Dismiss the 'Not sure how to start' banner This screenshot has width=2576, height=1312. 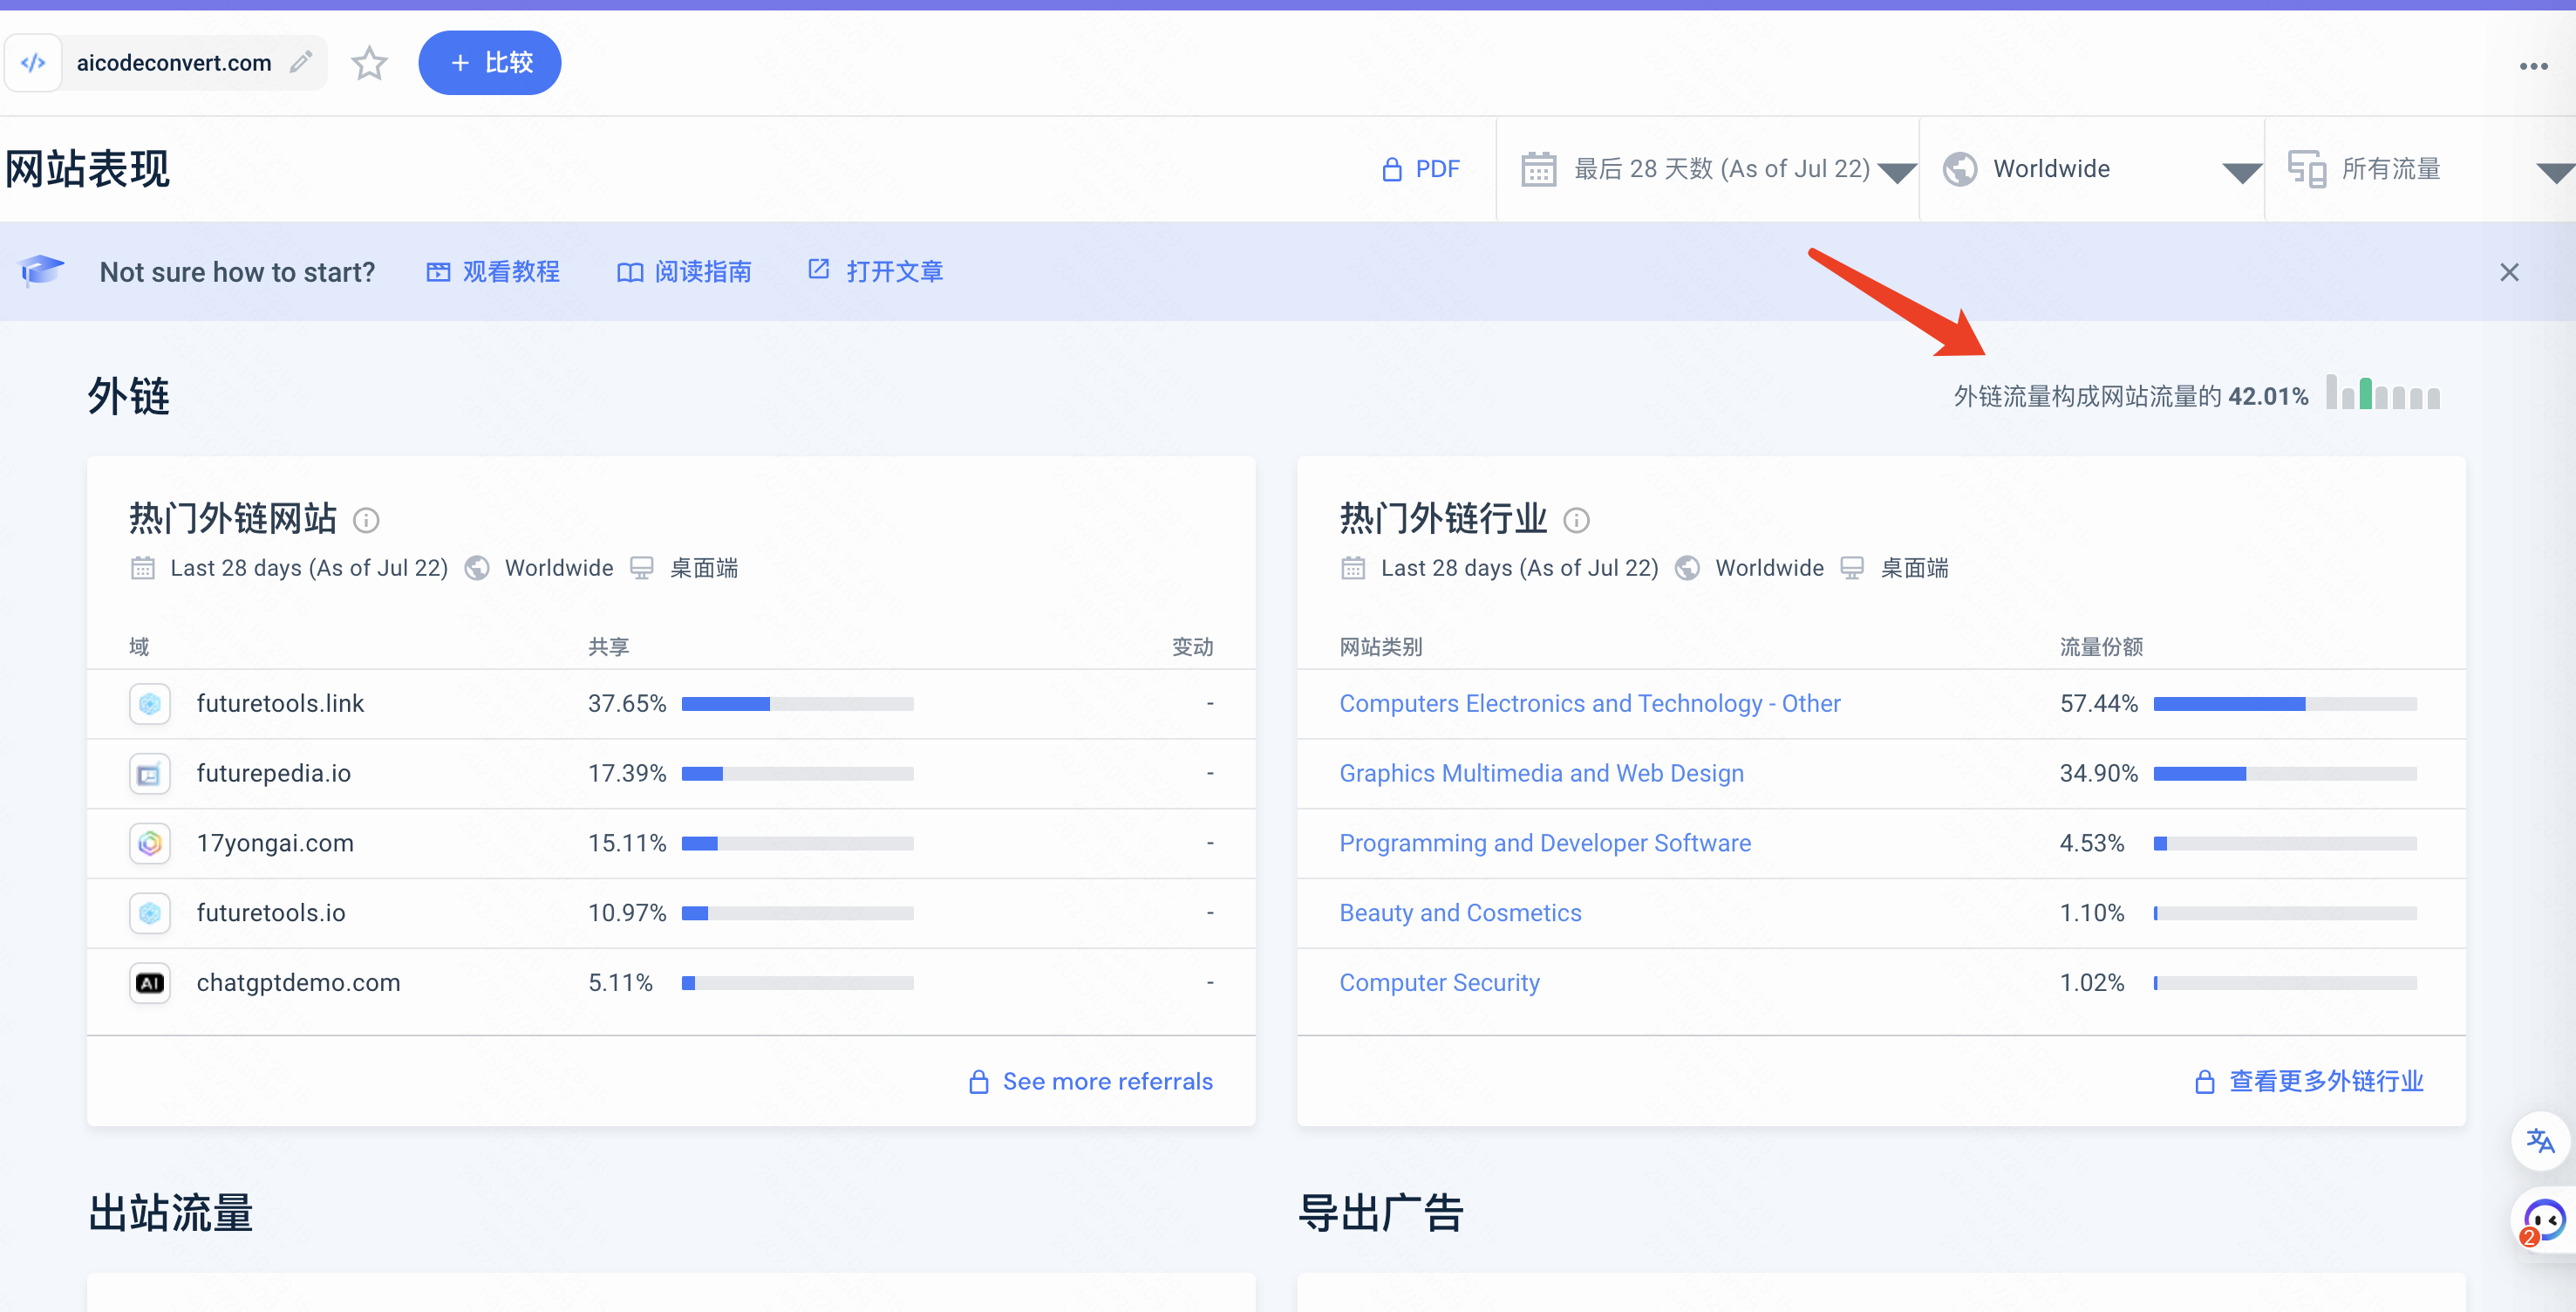(x=2508, y=272)
